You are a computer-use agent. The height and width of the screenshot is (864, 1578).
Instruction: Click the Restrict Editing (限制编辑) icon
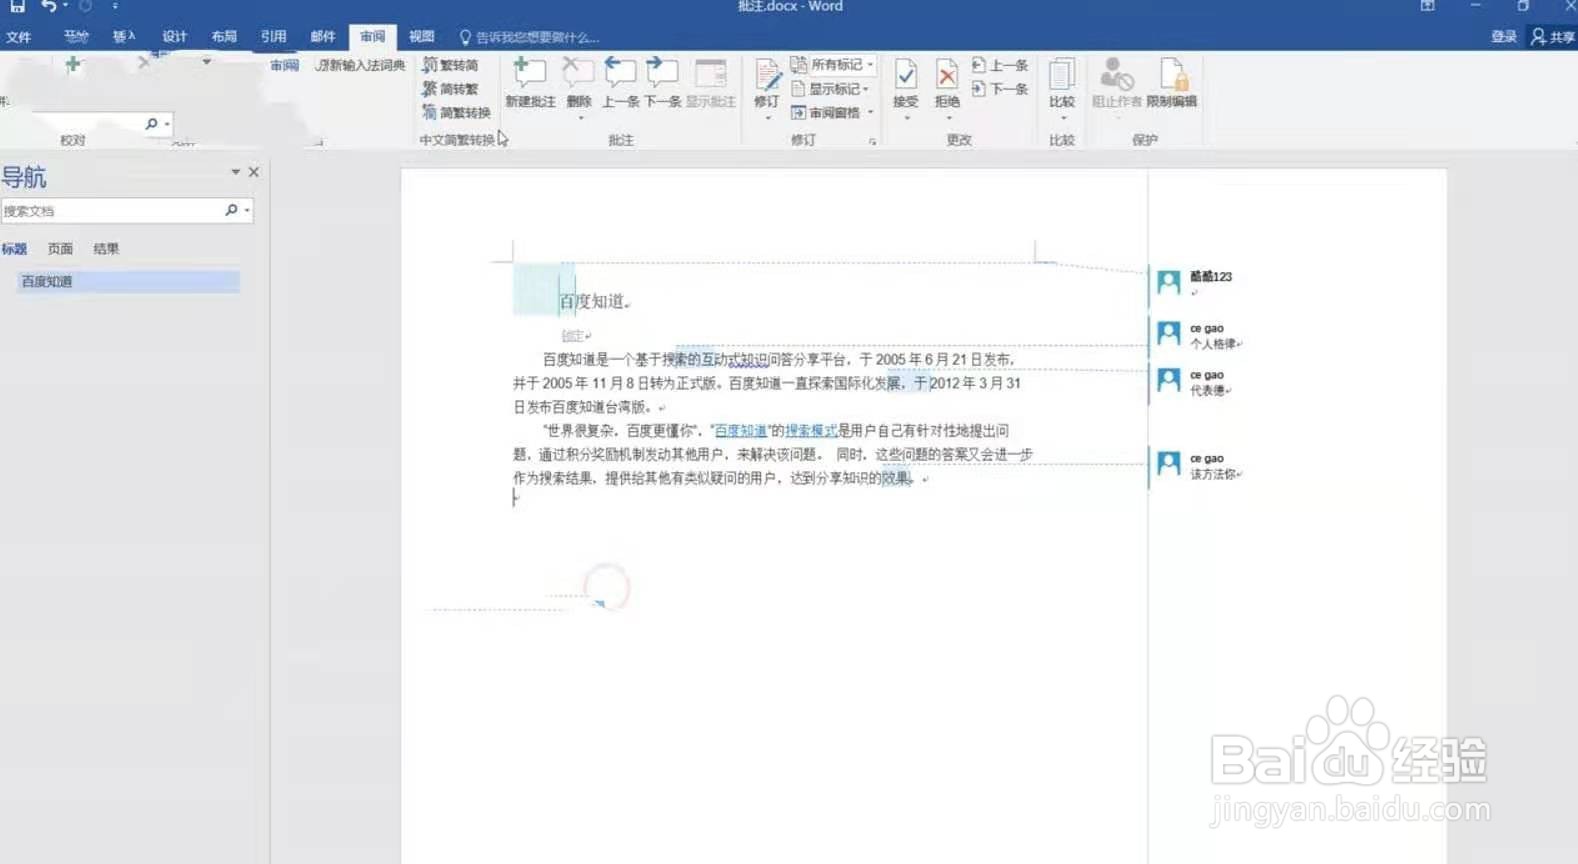(x=1172, y=82)
